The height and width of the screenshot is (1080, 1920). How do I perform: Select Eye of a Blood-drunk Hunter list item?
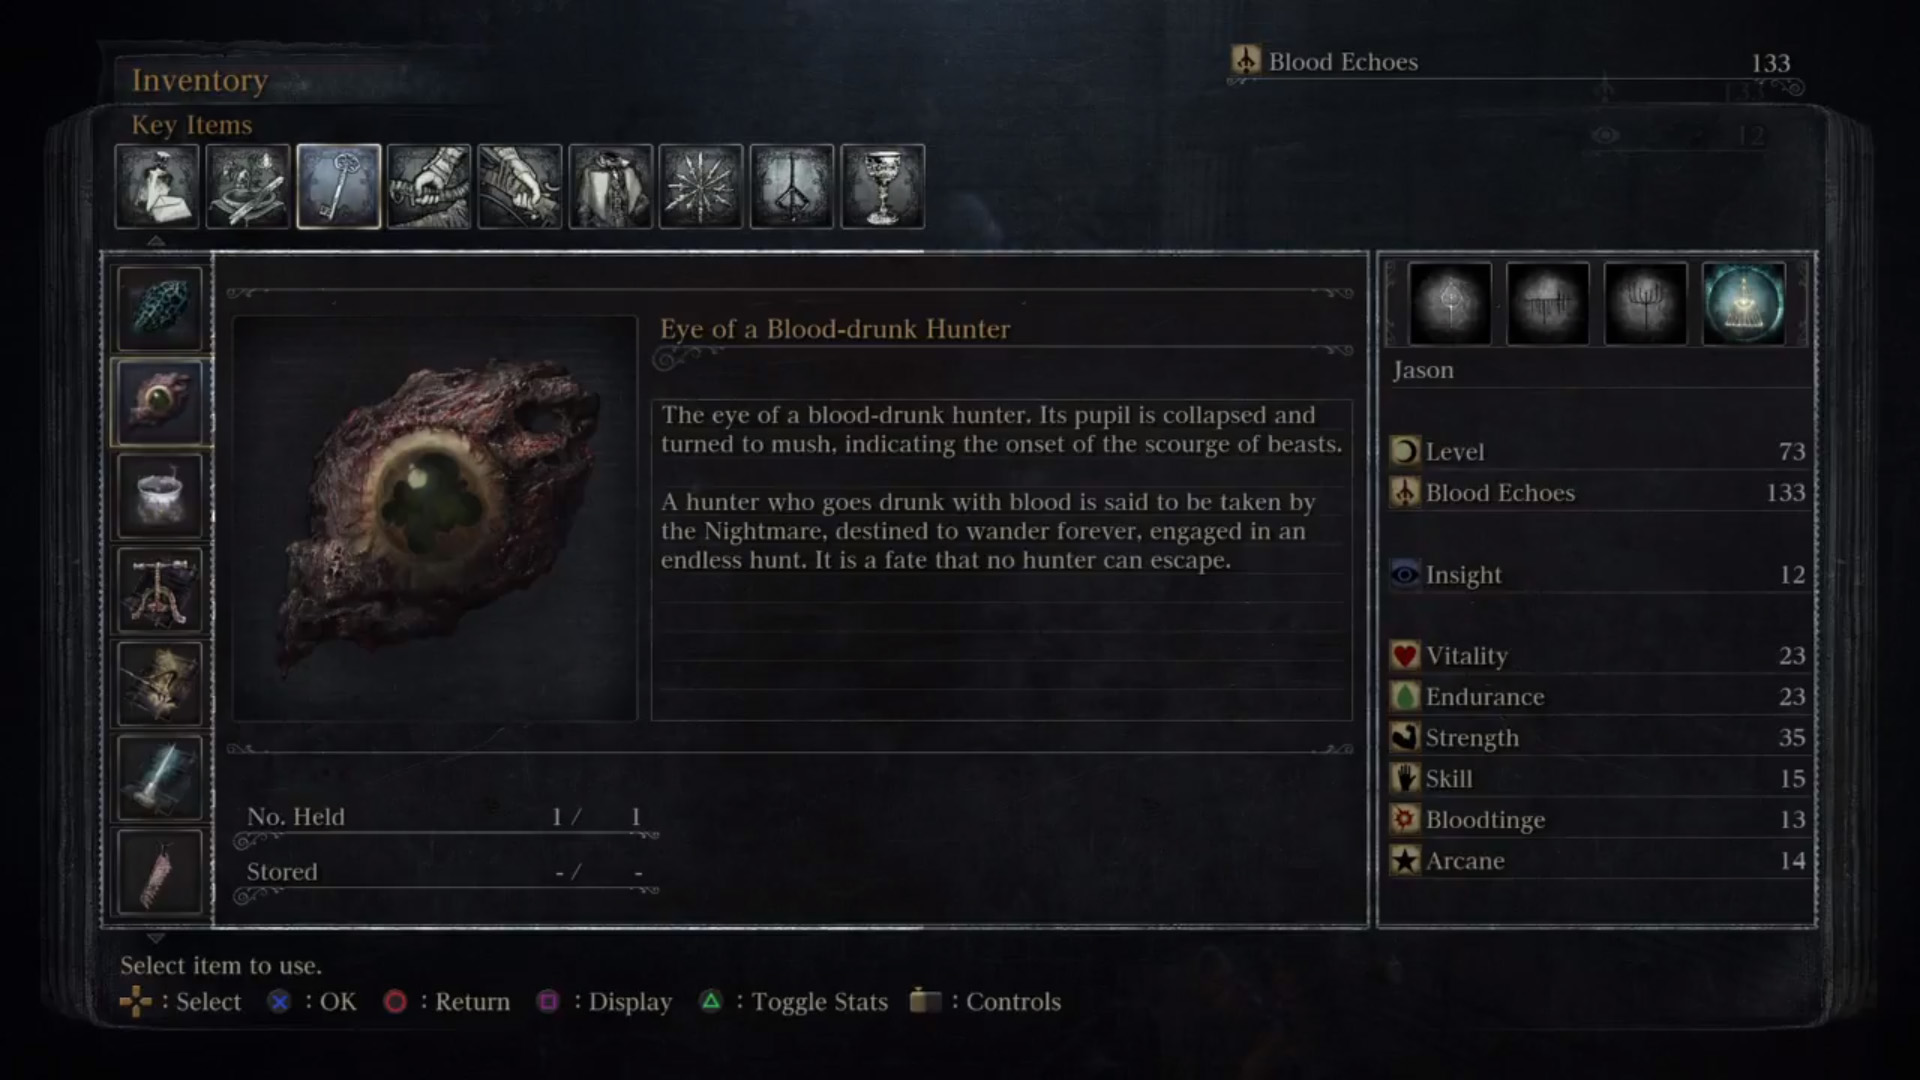[x=160, y=402]
